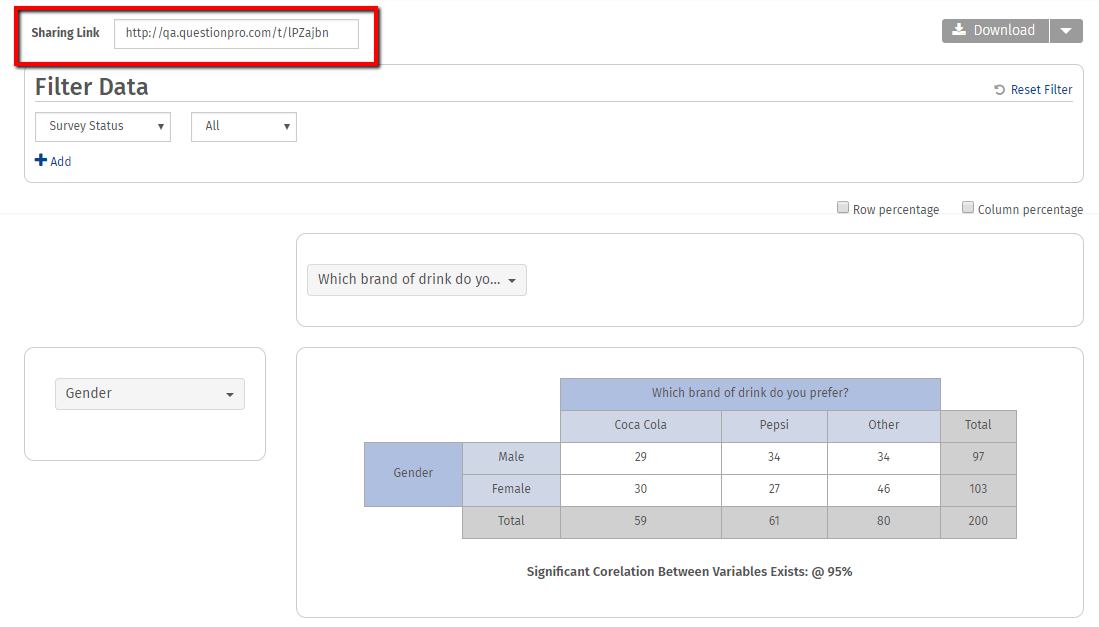Click the Coca Cola column header
Viewport: 1099px width, 627px height.
(x=641, y=425)
